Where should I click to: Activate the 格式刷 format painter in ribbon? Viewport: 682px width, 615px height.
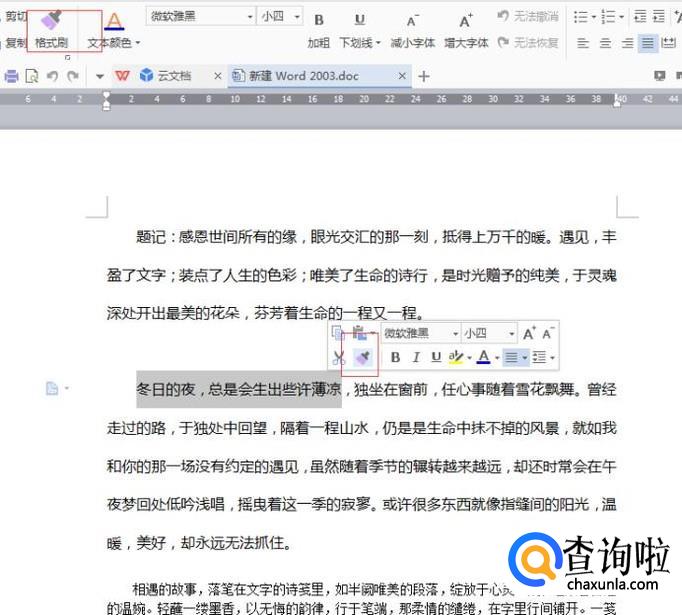(x=51, y=30)
